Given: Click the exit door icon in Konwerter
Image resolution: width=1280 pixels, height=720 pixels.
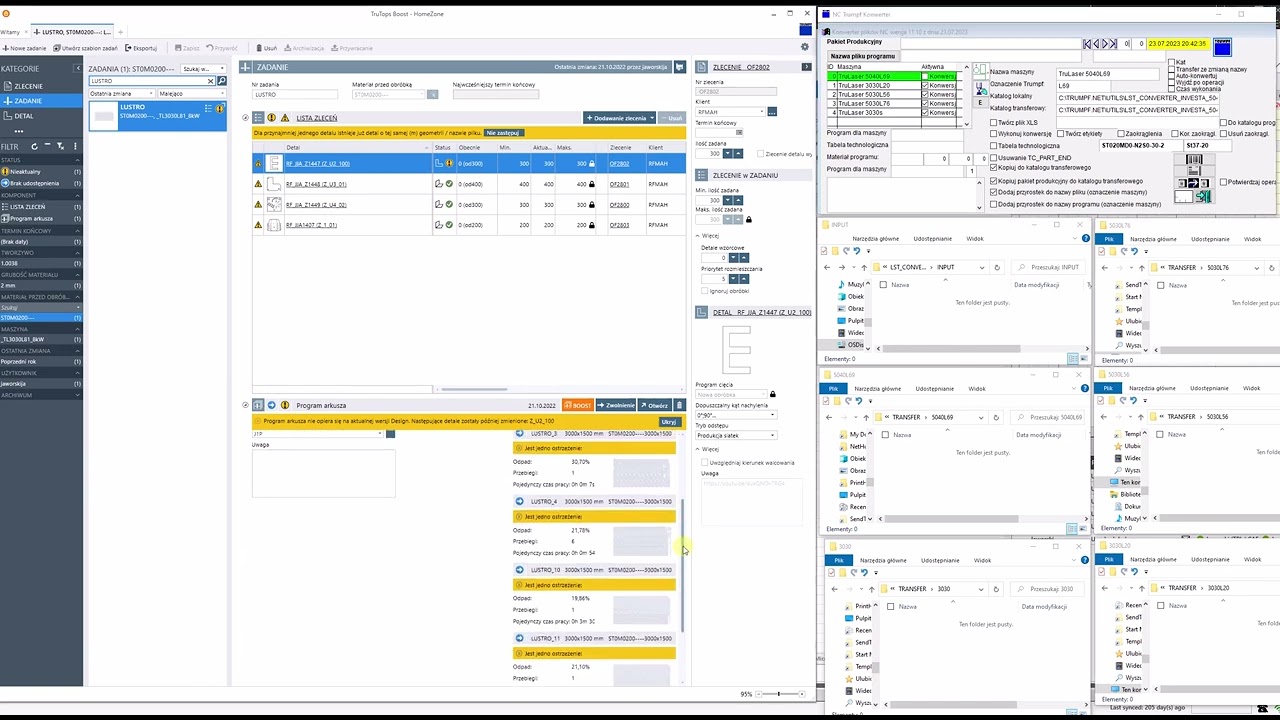Looking at the screenshot, I should click(1203, 197).
